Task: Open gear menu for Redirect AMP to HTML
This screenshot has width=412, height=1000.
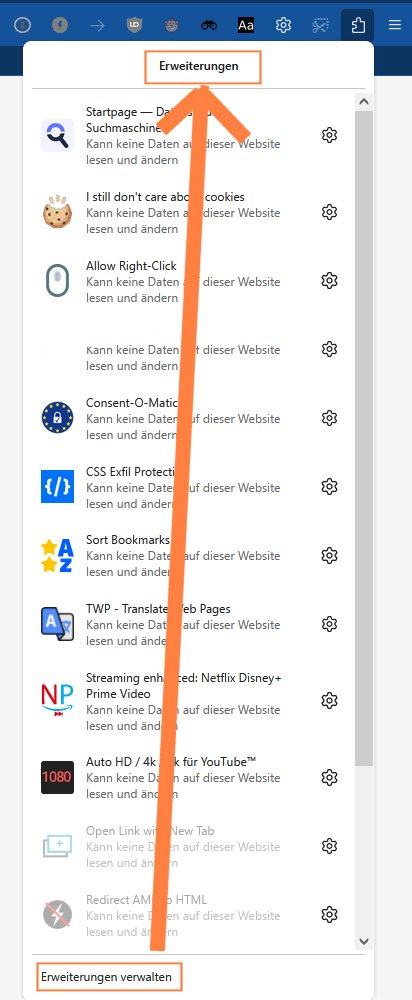Action: [x=329, y=915]
